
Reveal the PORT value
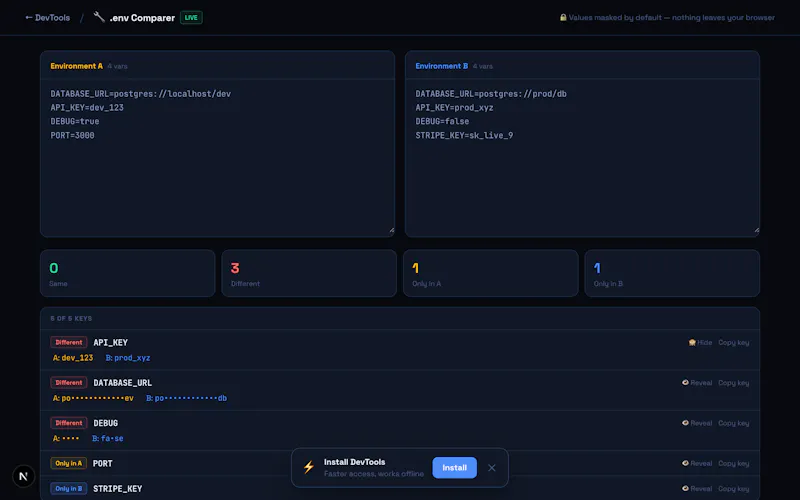click(697, 463)
